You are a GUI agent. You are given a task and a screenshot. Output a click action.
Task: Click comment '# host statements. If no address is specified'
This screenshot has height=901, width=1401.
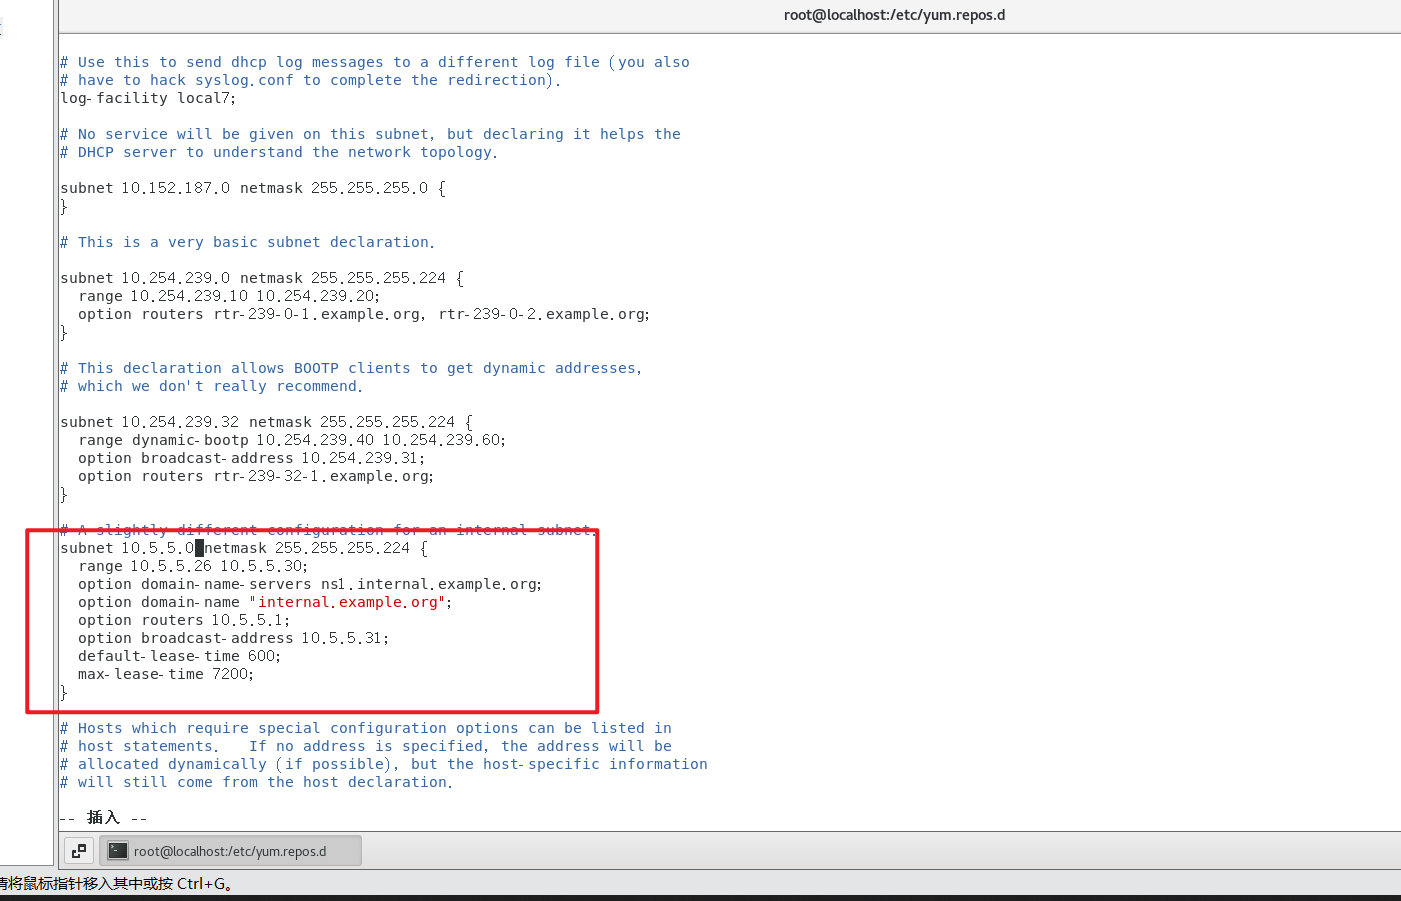coord(366,746)
